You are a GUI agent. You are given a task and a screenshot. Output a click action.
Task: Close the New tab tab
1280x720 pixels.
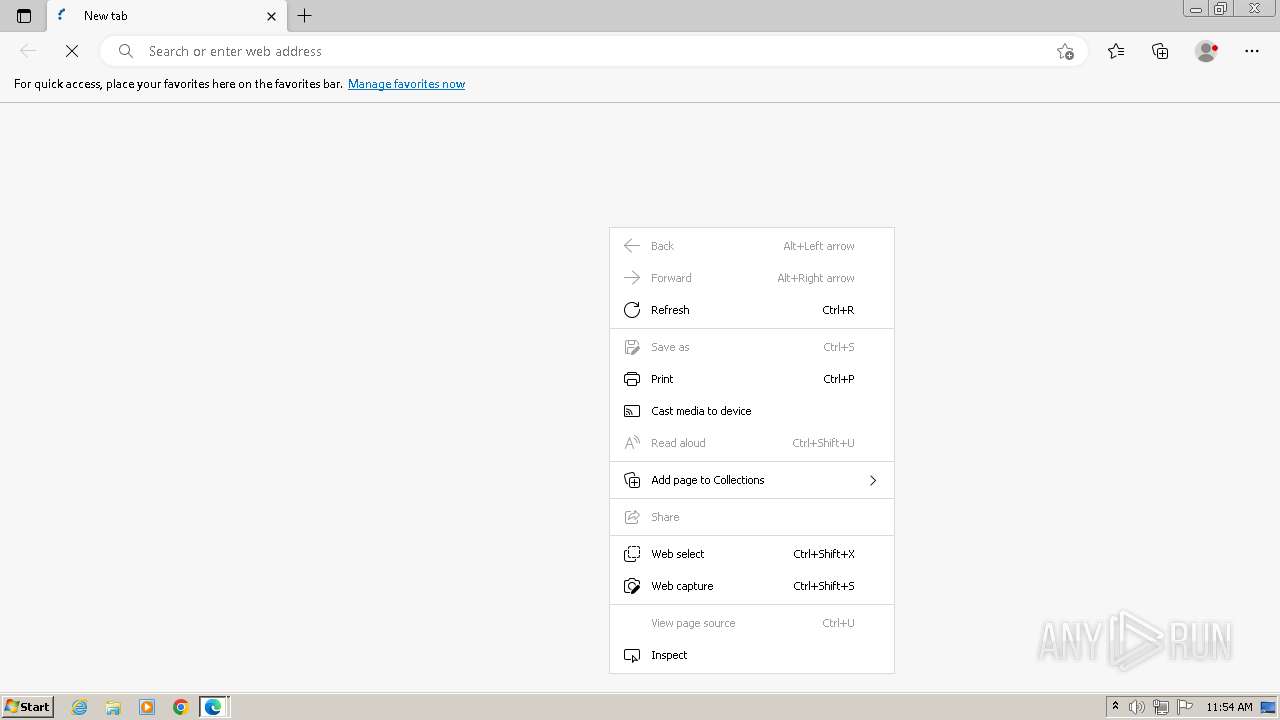[271, 16]
